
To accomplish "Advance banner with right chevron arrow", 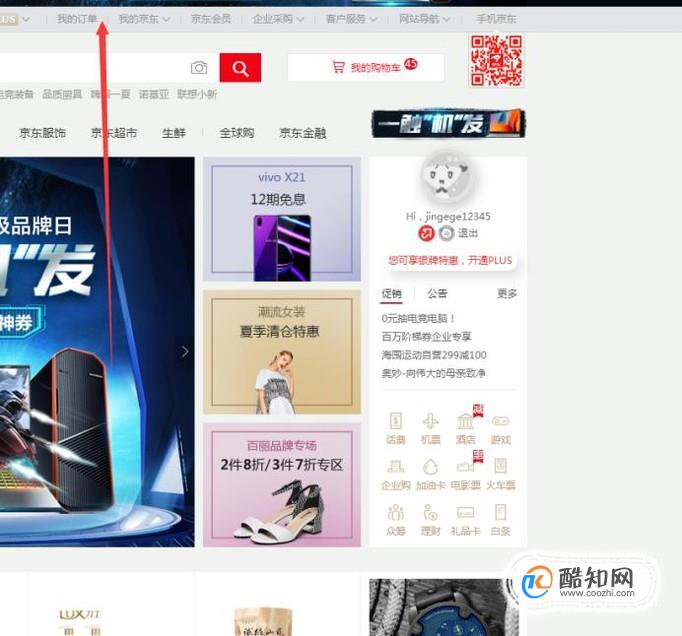I will 185,351.
